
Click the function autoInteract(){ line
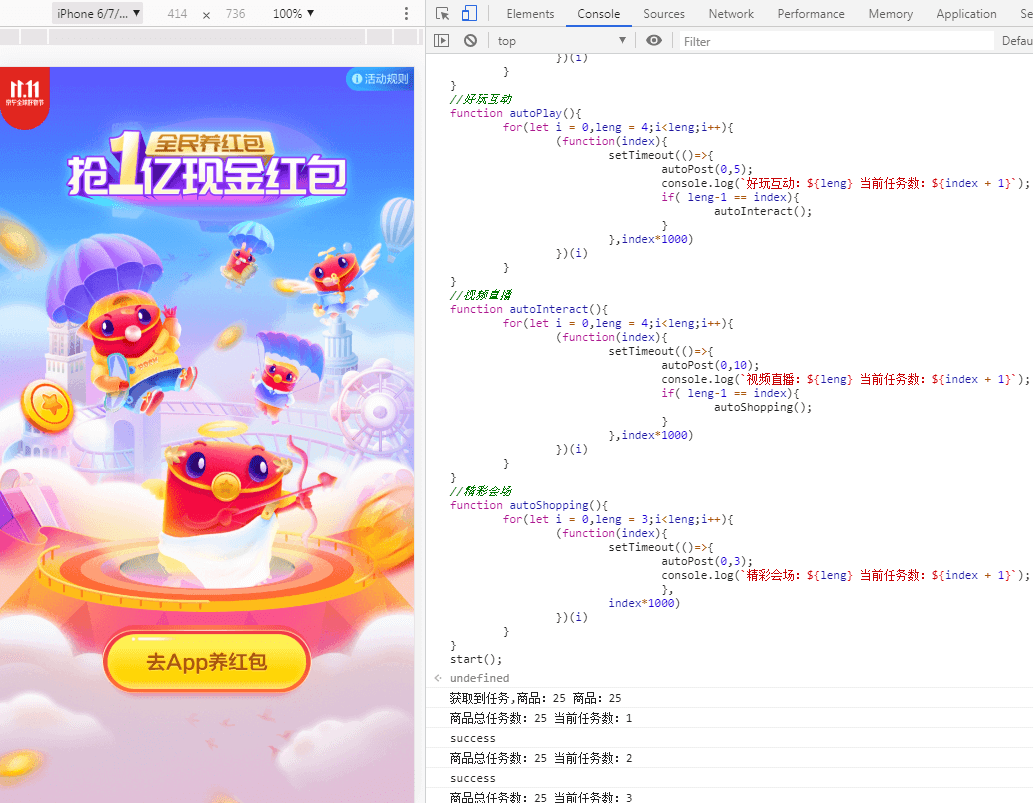528,309
